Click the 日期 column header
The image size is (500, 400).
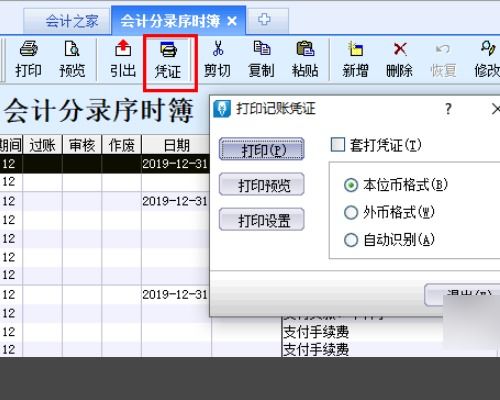[176, 145]
